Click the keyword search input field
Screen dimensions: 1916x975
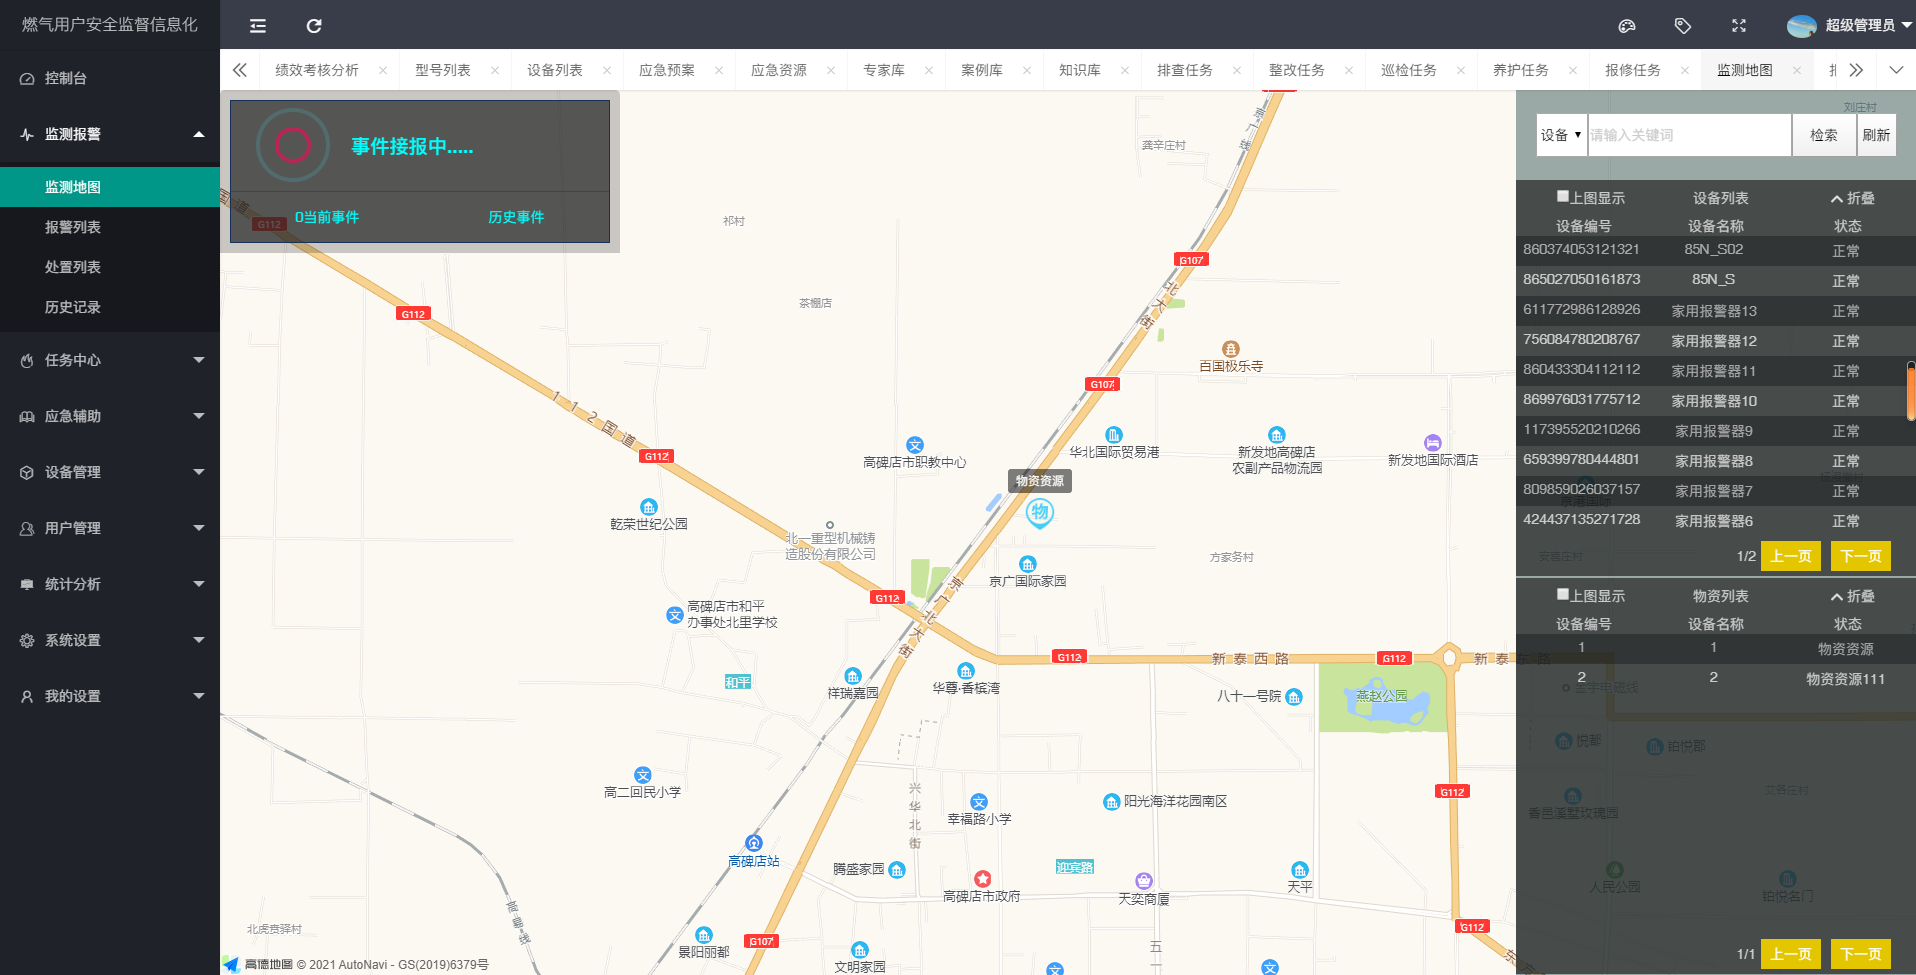(x=1688, y=135)
